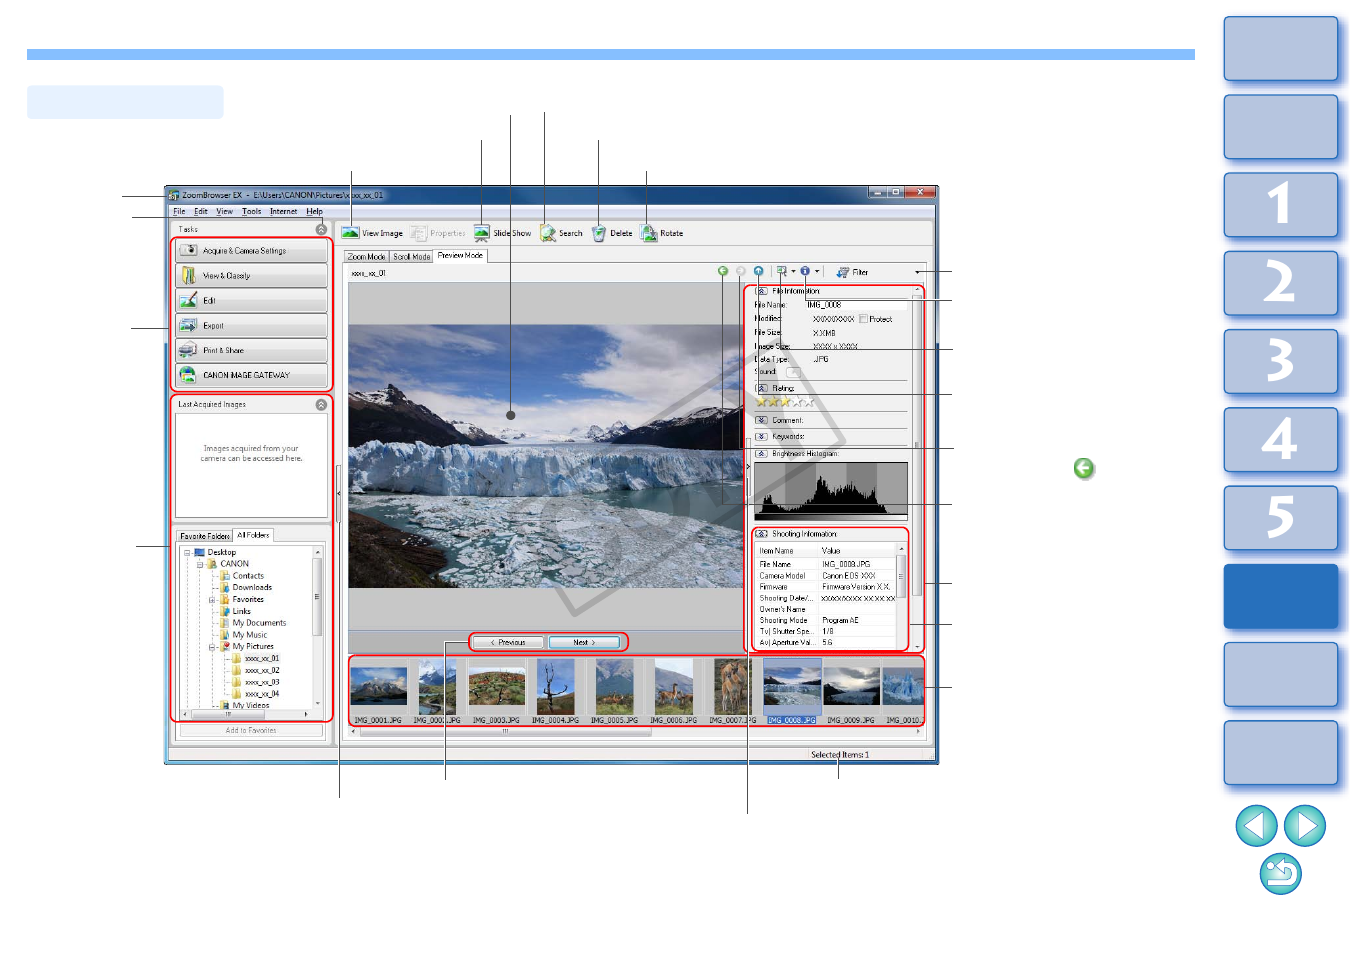
Task: Rotate the selected image
Action: tap(662, 233)
